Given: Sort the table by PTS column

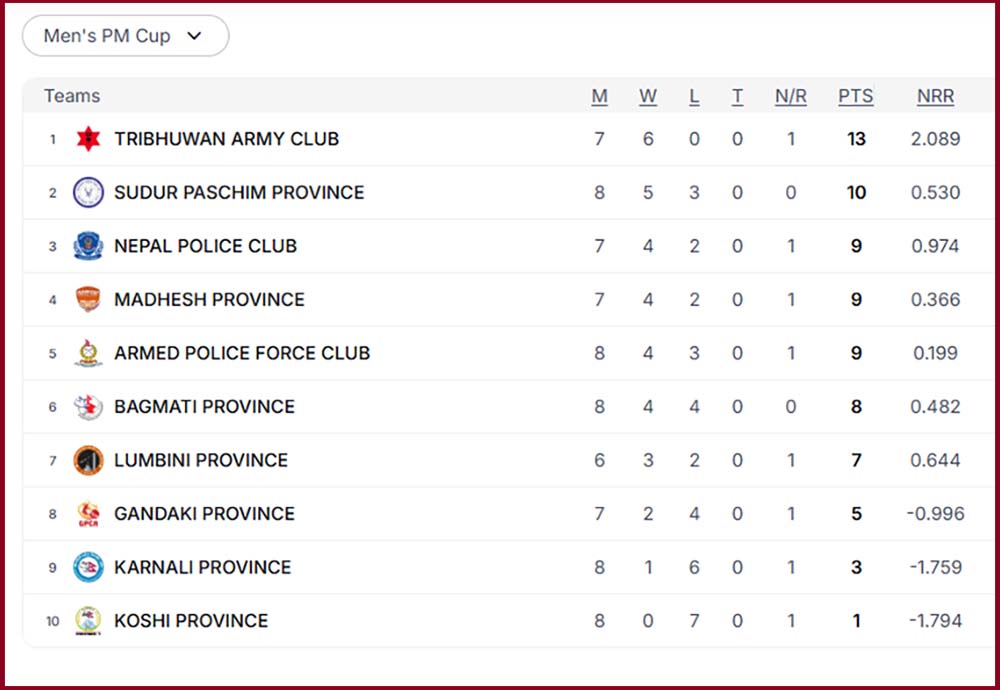Looking at the screenshot, I should [855, 96].
